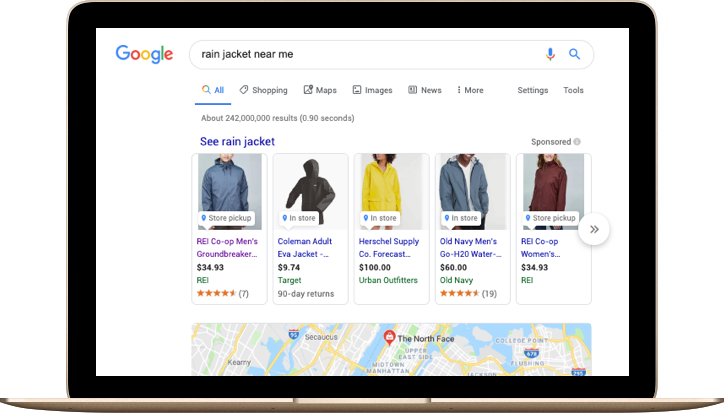Open the Images tab
This screenshot has height=413, width=724.
tap(372, 90)
